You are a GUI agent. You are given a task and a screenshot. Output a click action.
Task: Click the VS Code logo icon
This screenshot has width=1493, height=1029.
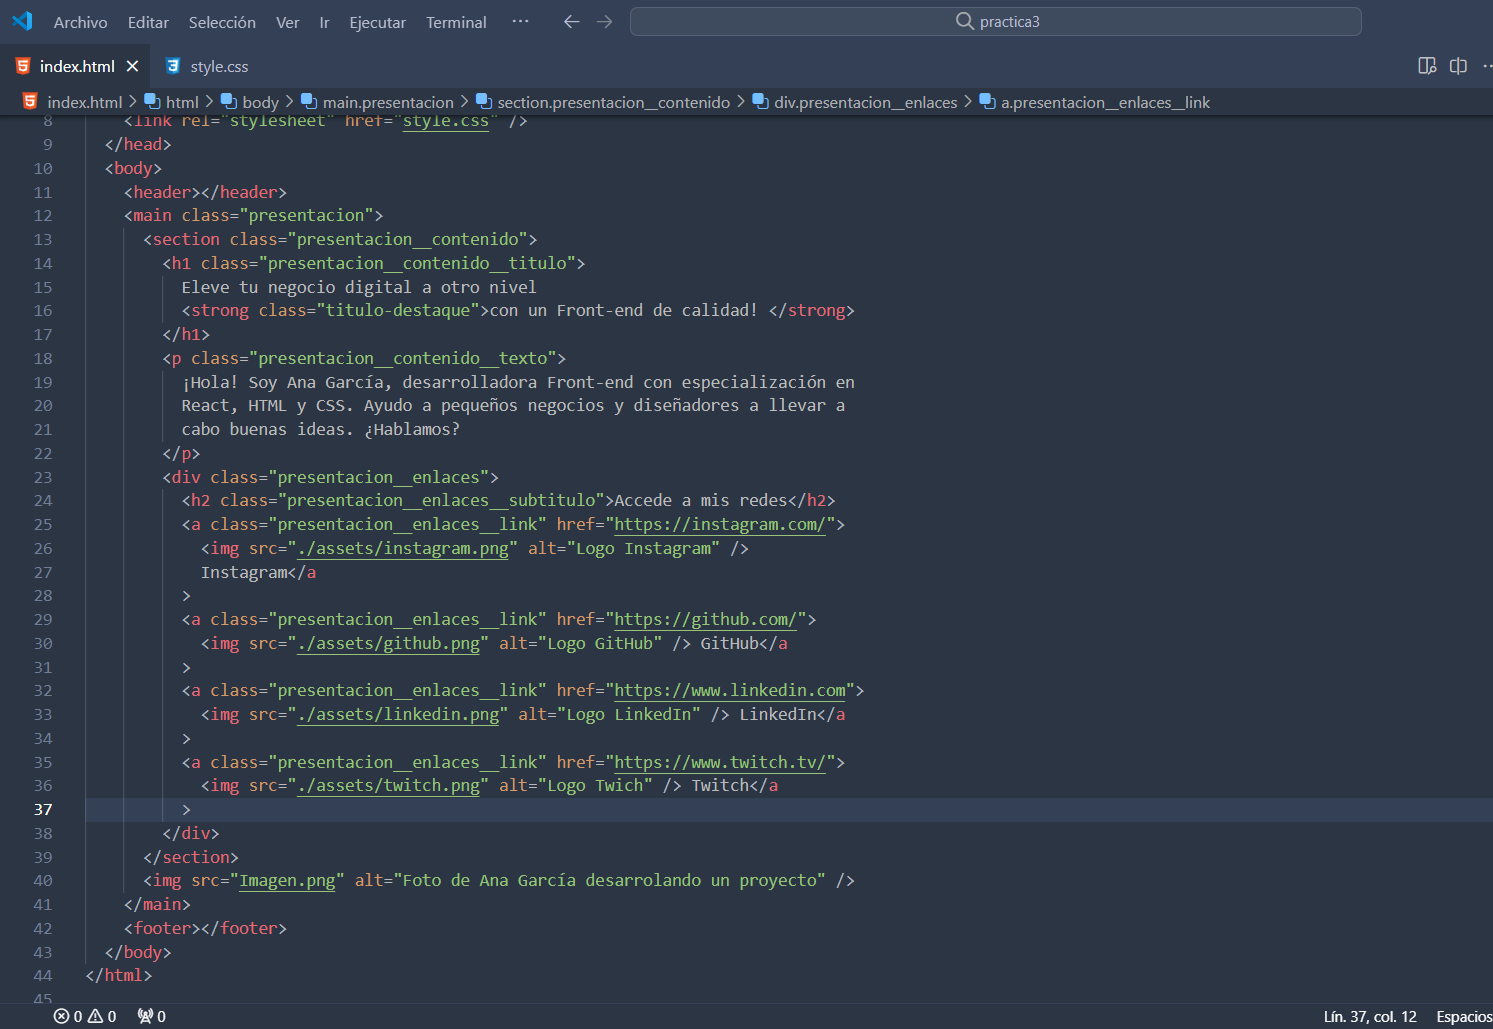pyautogui.click(x=22, y=21)
